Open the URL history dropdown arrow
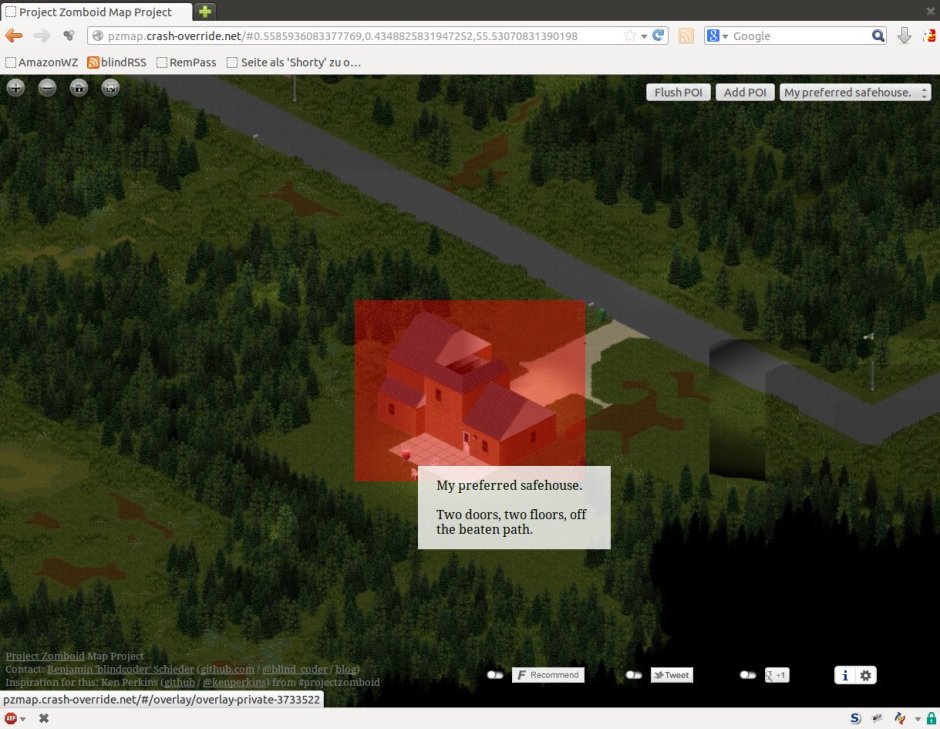 643,36
